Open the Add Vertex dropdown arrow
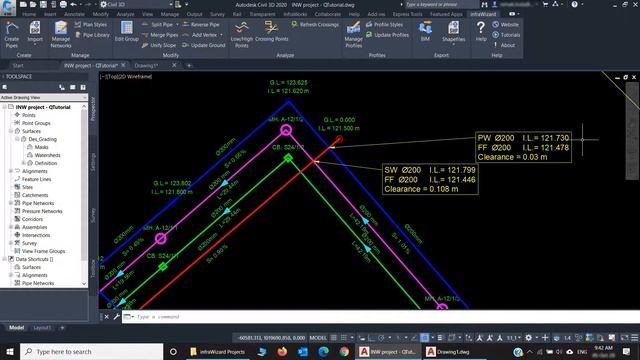Screen dimensions: 640x360 point(221,35)
